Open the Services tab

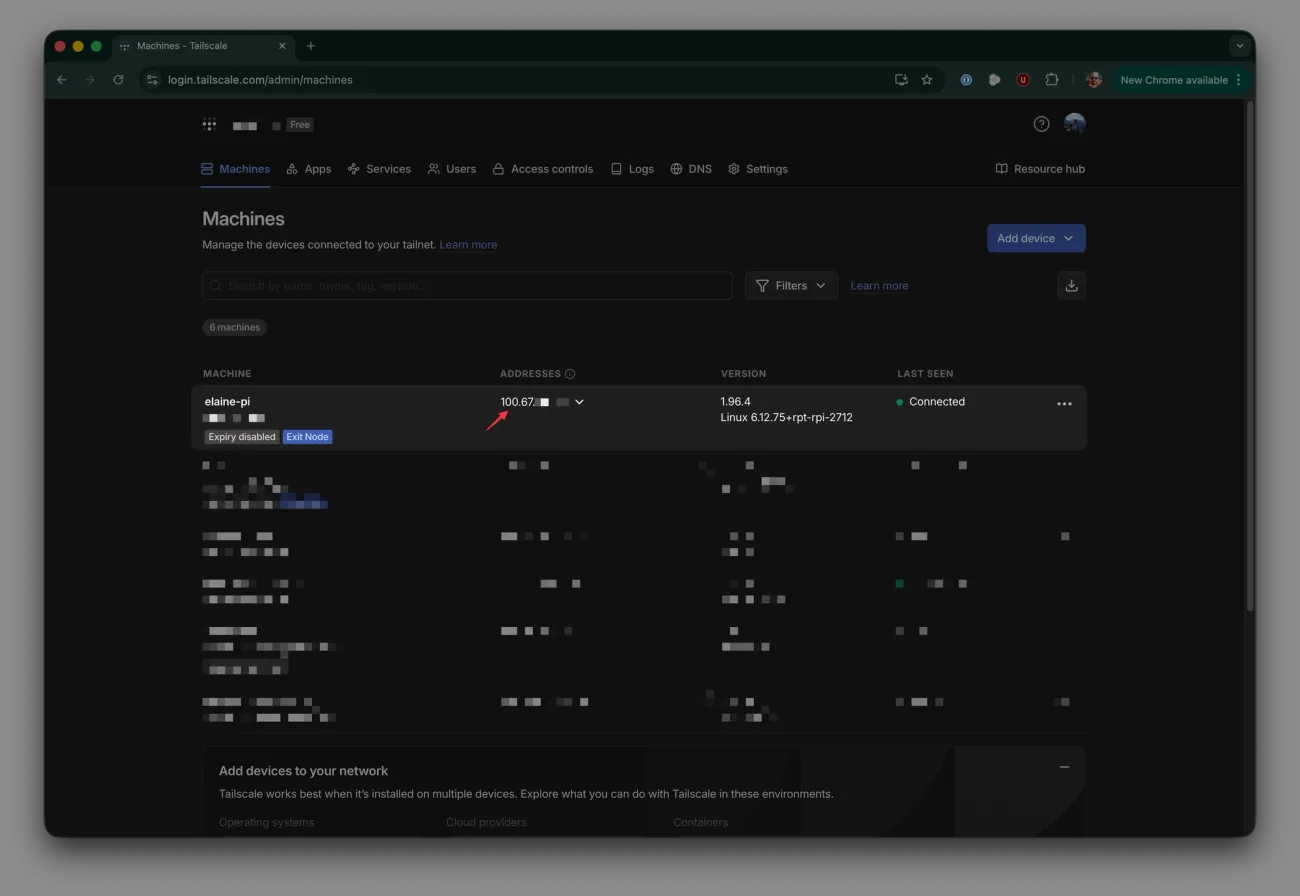pos(379,169)
